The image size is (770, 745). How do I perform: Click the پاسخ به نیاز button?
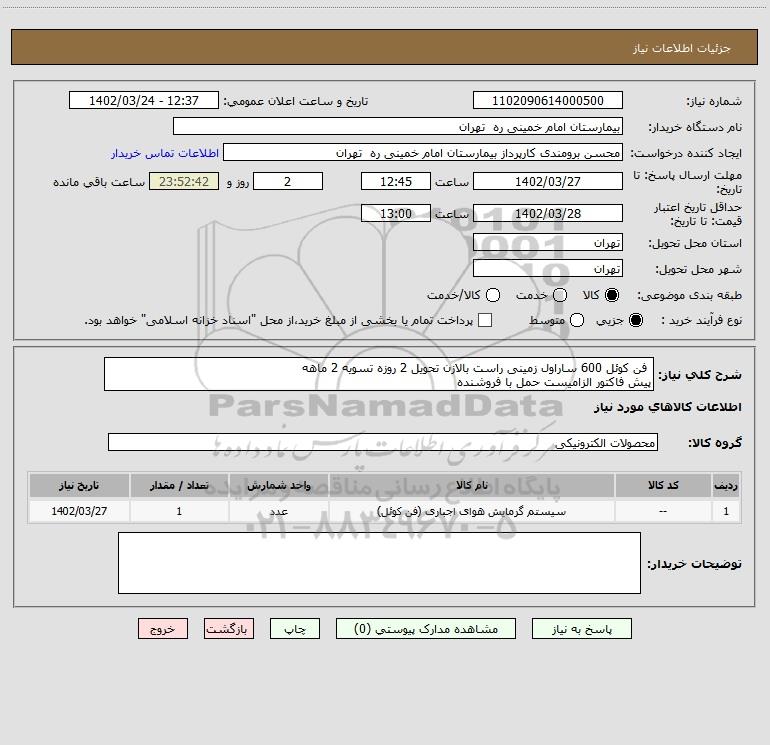(581, 629)
